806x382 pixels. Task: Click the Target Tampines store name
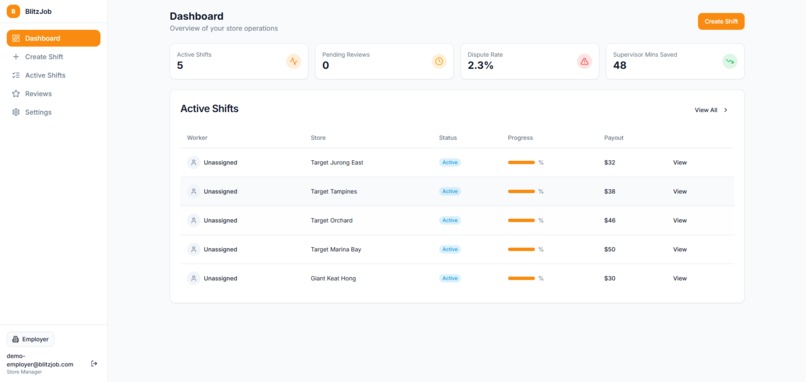(x=334, y=191)
